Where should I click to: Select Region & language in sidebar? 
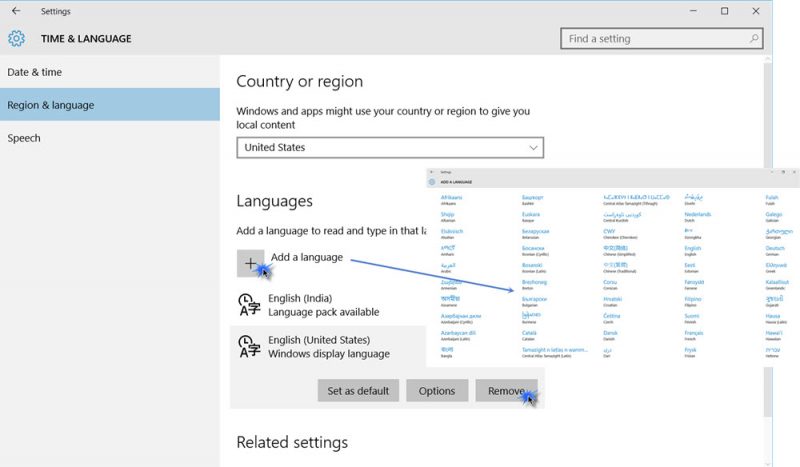point(110,105)
